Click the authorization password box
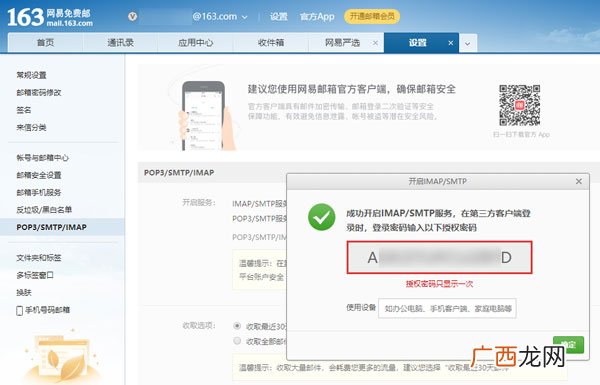Image resolution: width=600 pixels, height=385 pixels. point(439,257)
